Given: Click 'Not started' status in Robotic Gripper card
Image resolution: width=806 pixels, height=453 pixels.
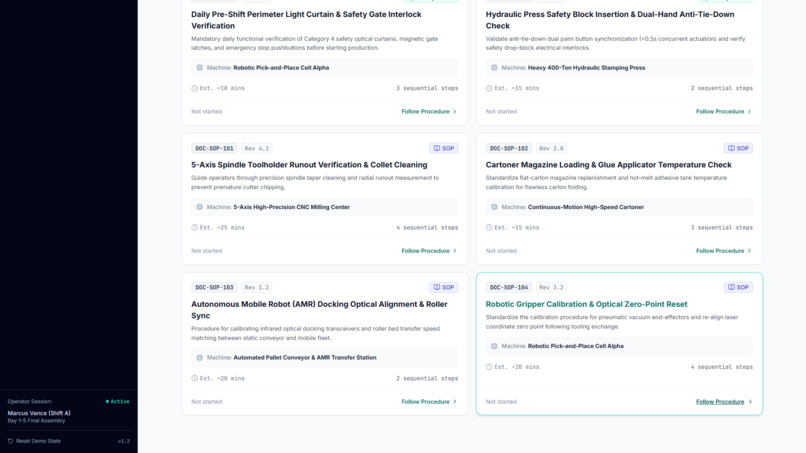Looking at the screenshot, I should click(501, 402).
